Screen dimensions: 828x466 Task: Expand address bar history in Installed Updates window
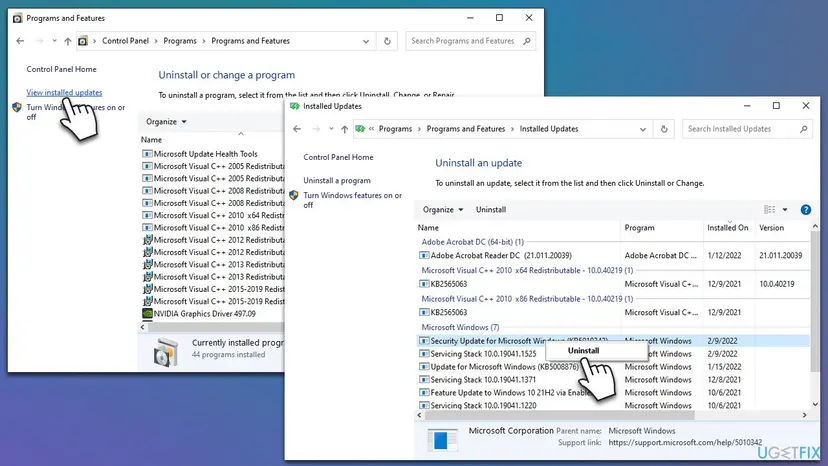[x=642, y=129]
